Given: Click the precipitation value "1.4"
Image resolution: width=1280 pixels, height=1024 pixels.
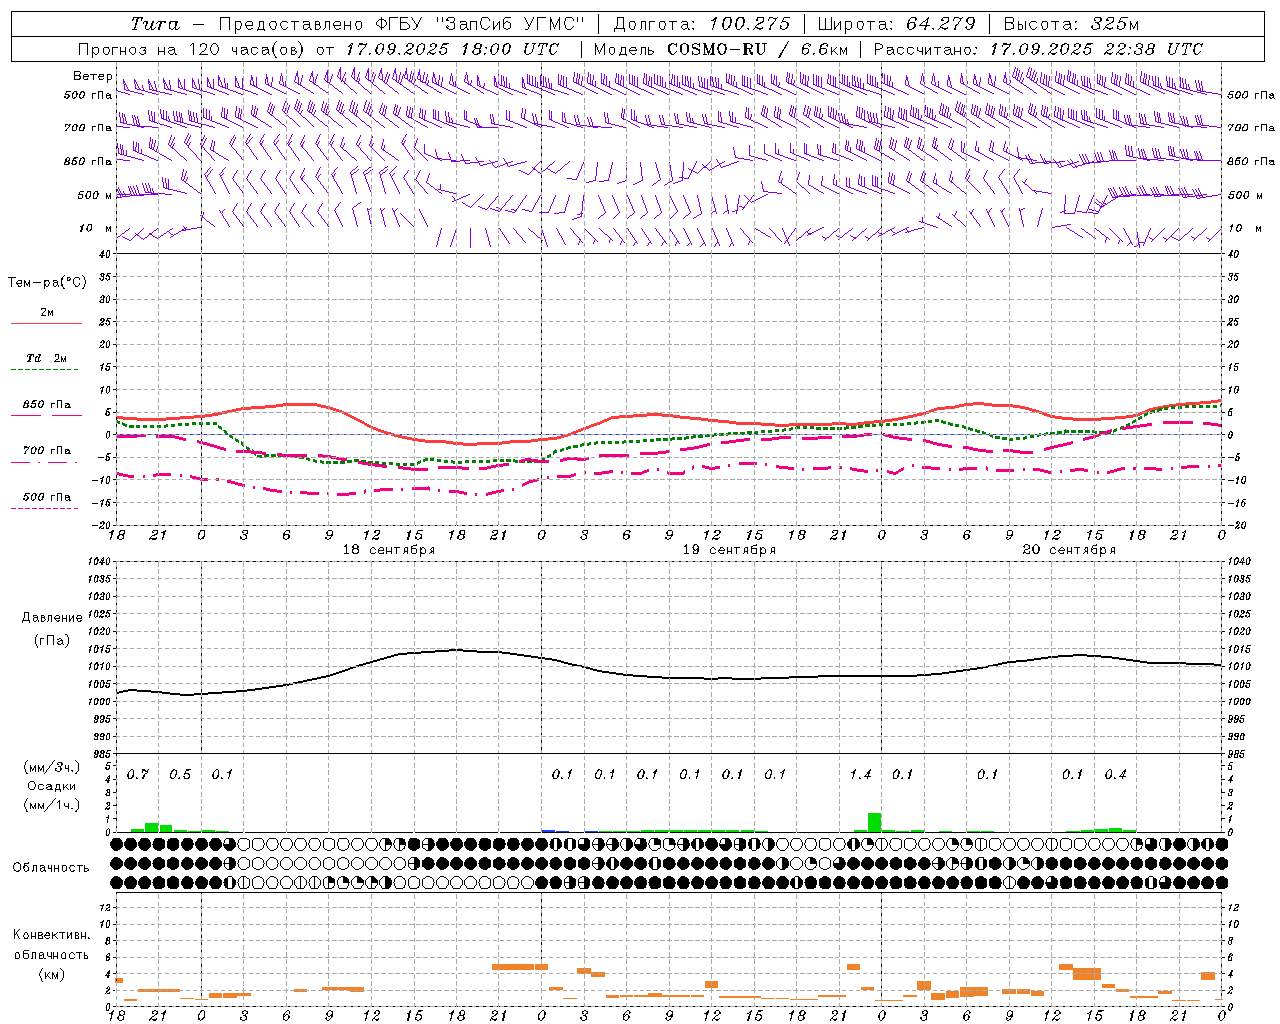Looking at the screenshot, I should coord(860,775).
